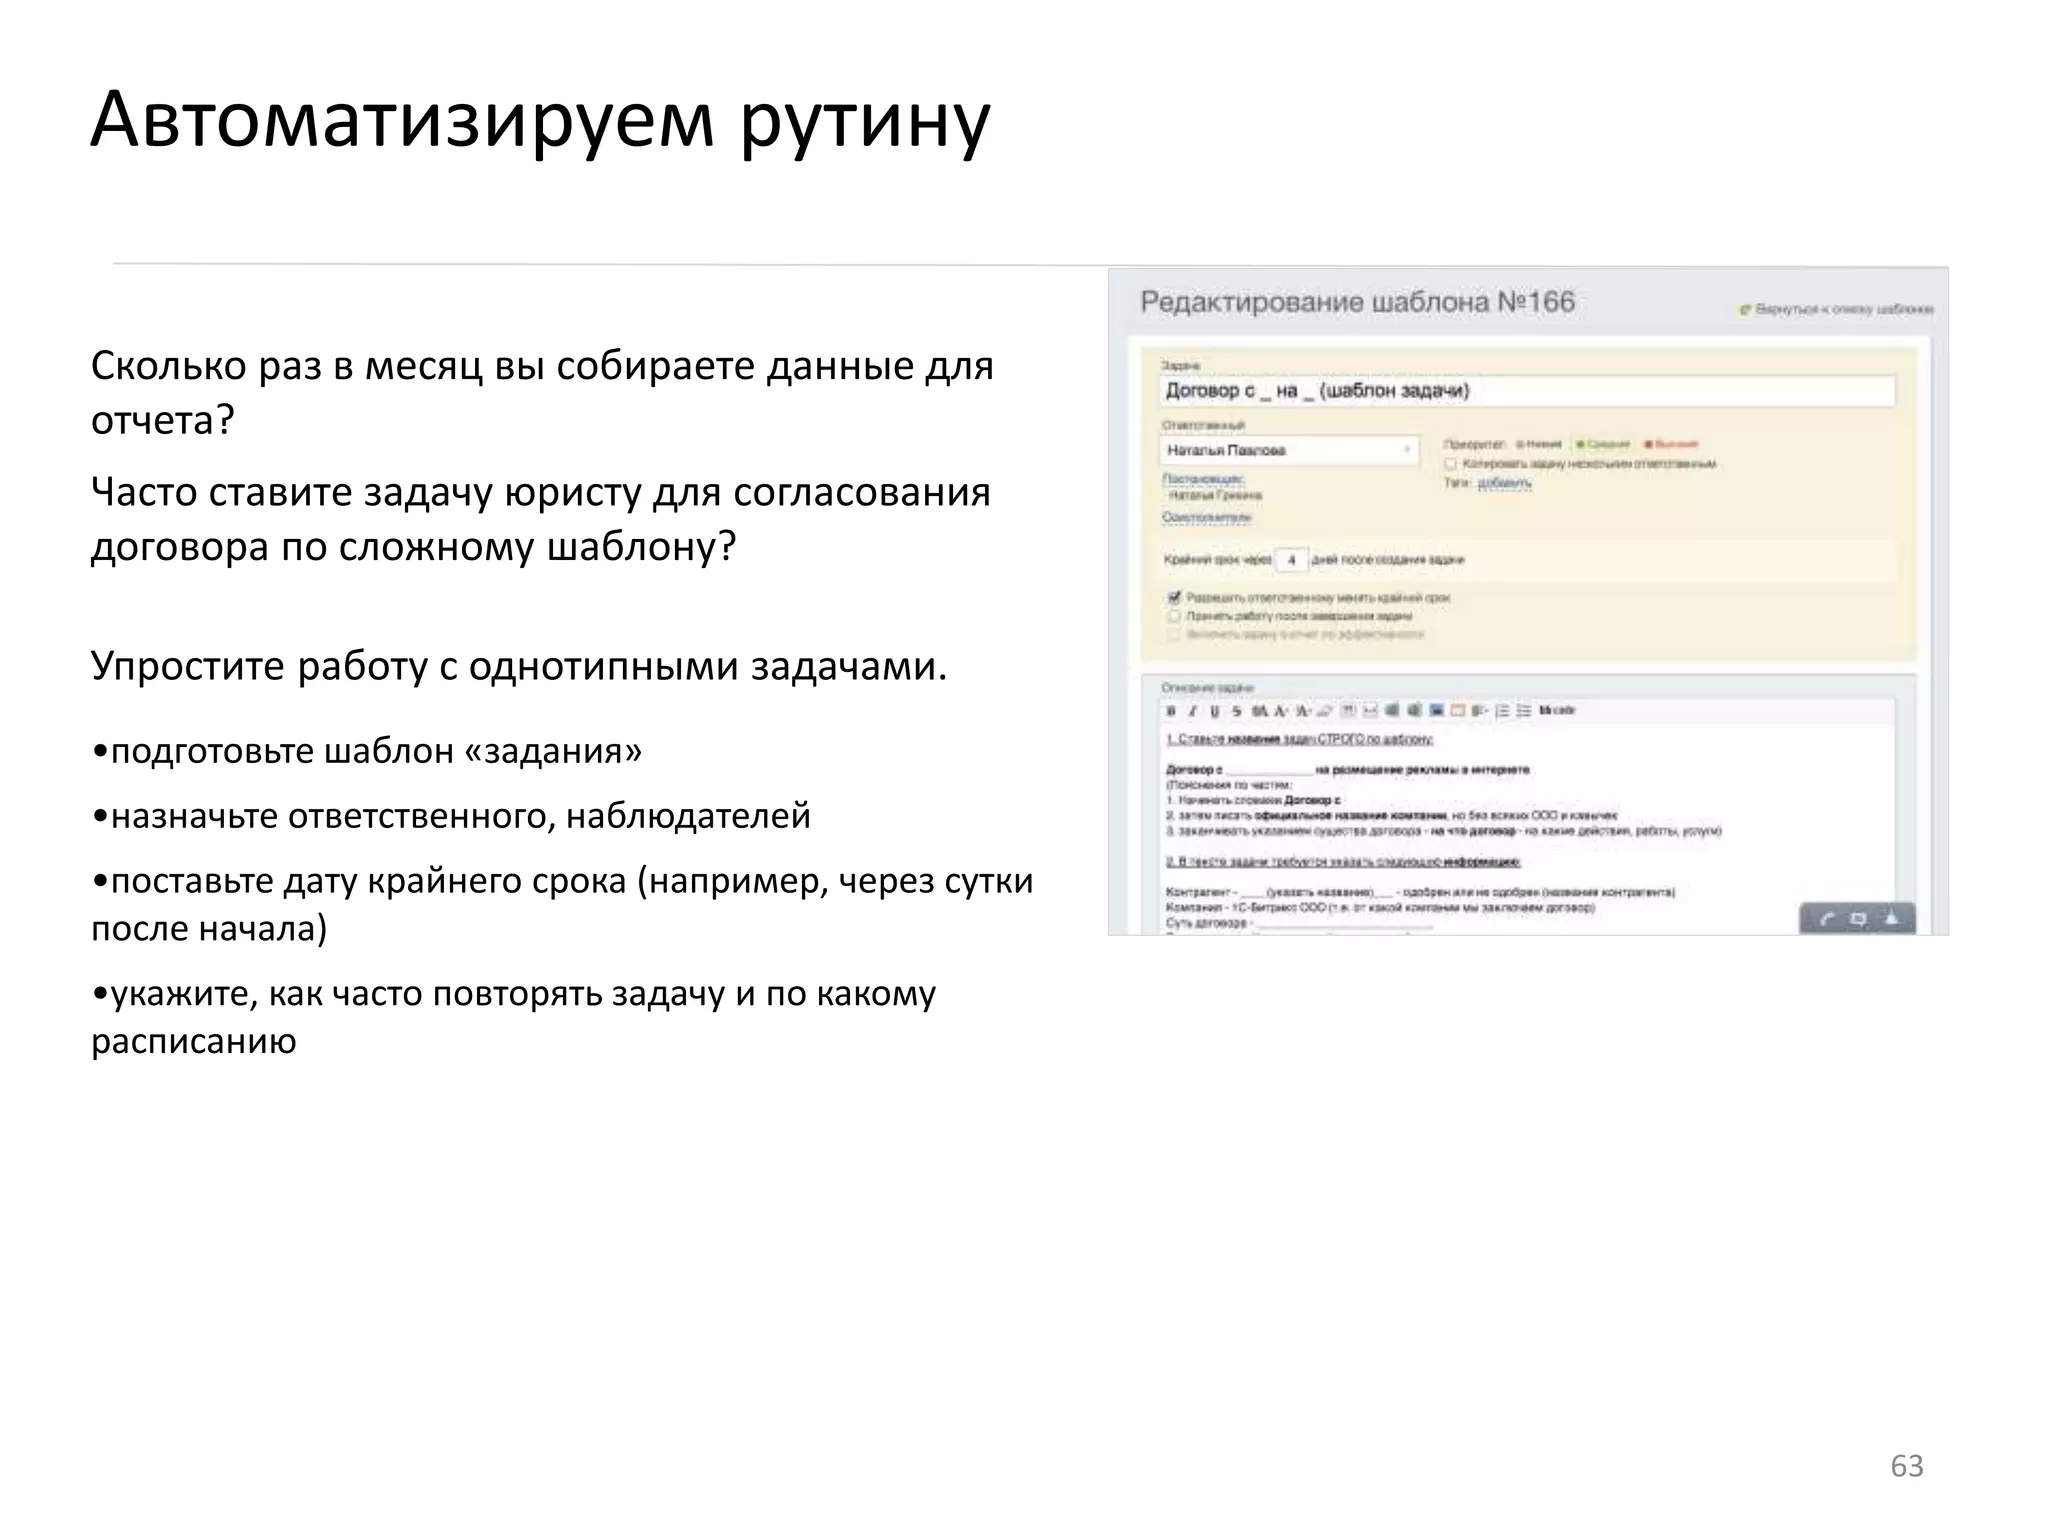Insert bulleted list in description editor
This screenshot has width=2048, height=1536.
point(1524,711)
